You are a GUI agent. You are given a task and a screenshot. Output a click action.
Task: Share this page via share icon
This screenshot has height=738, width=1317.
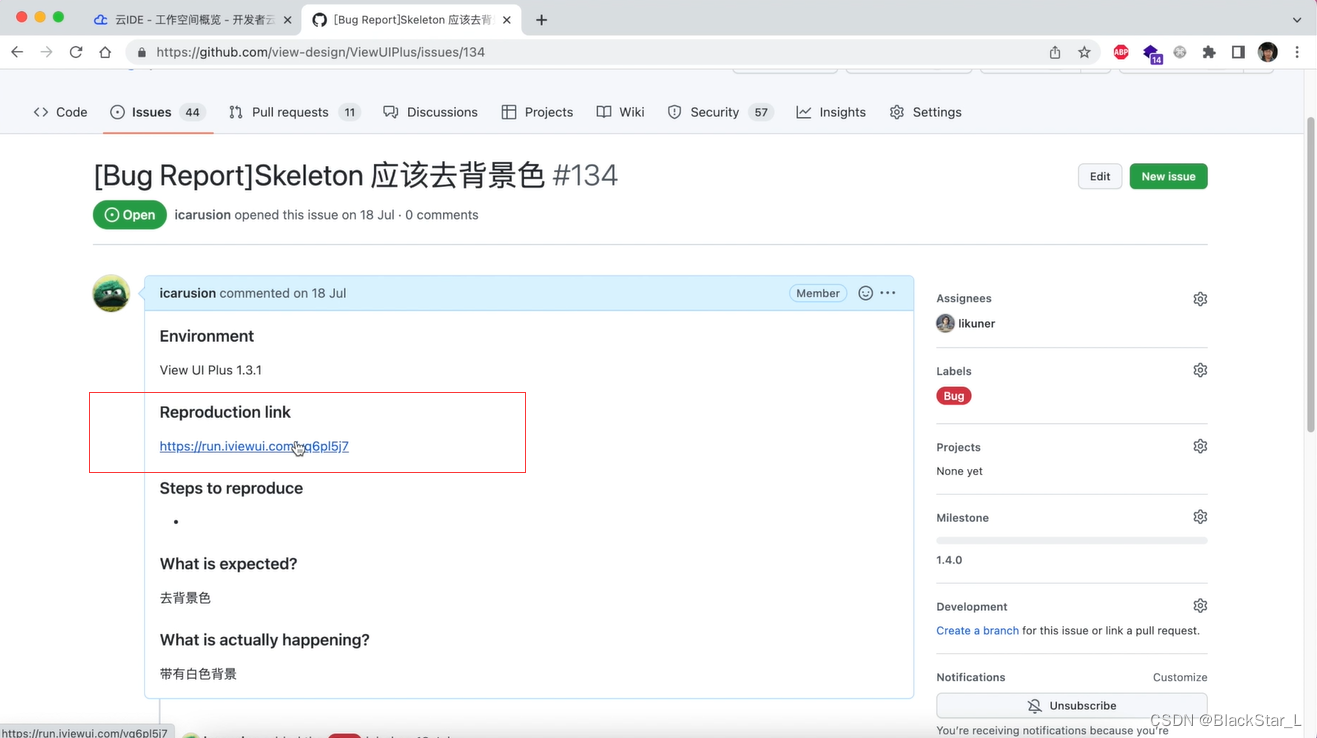[1055, 52]
